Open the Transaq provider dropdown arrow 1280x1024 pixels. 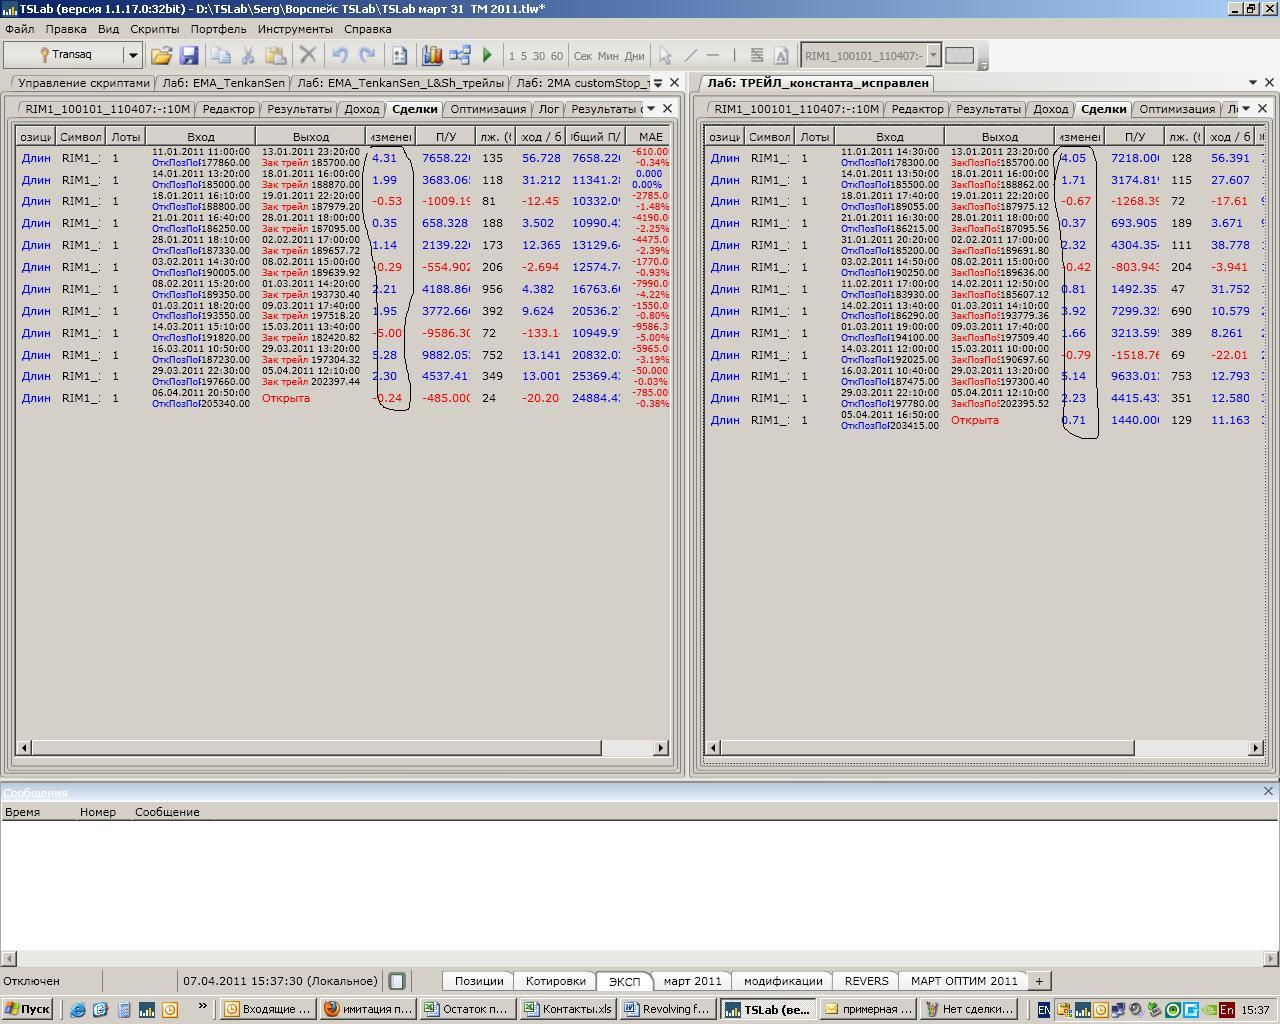(132, 55)
